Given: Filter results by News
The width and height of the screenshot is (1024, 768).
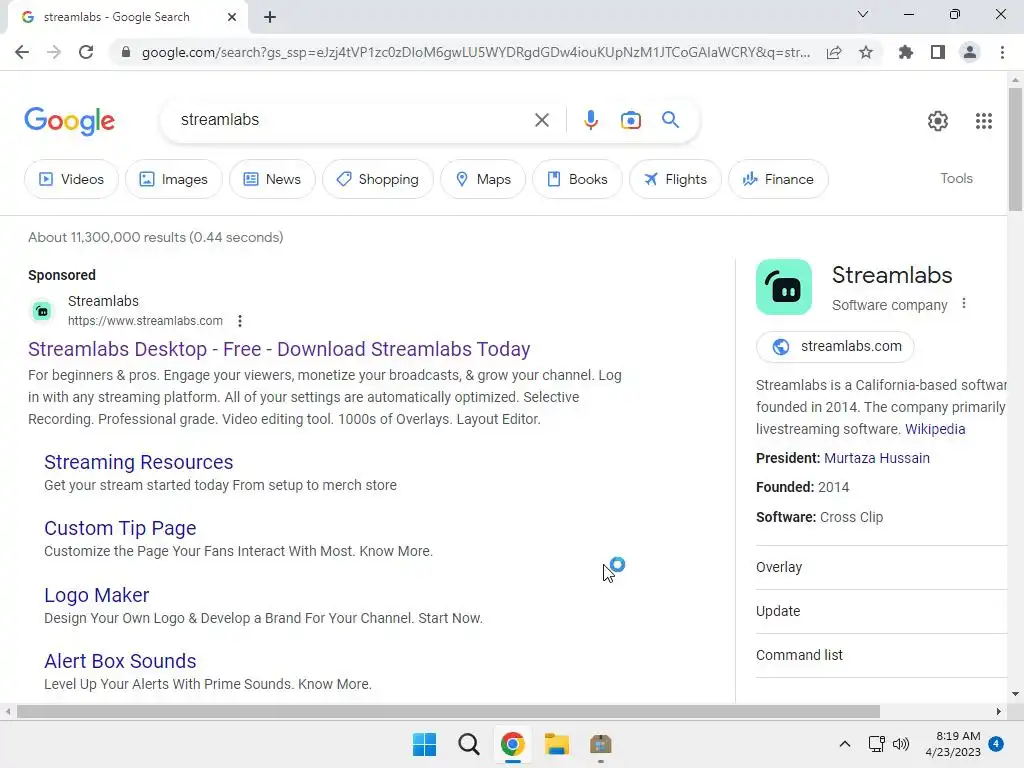Looking at the screenshot, I should pyautogui.click(x=272, y=179).
